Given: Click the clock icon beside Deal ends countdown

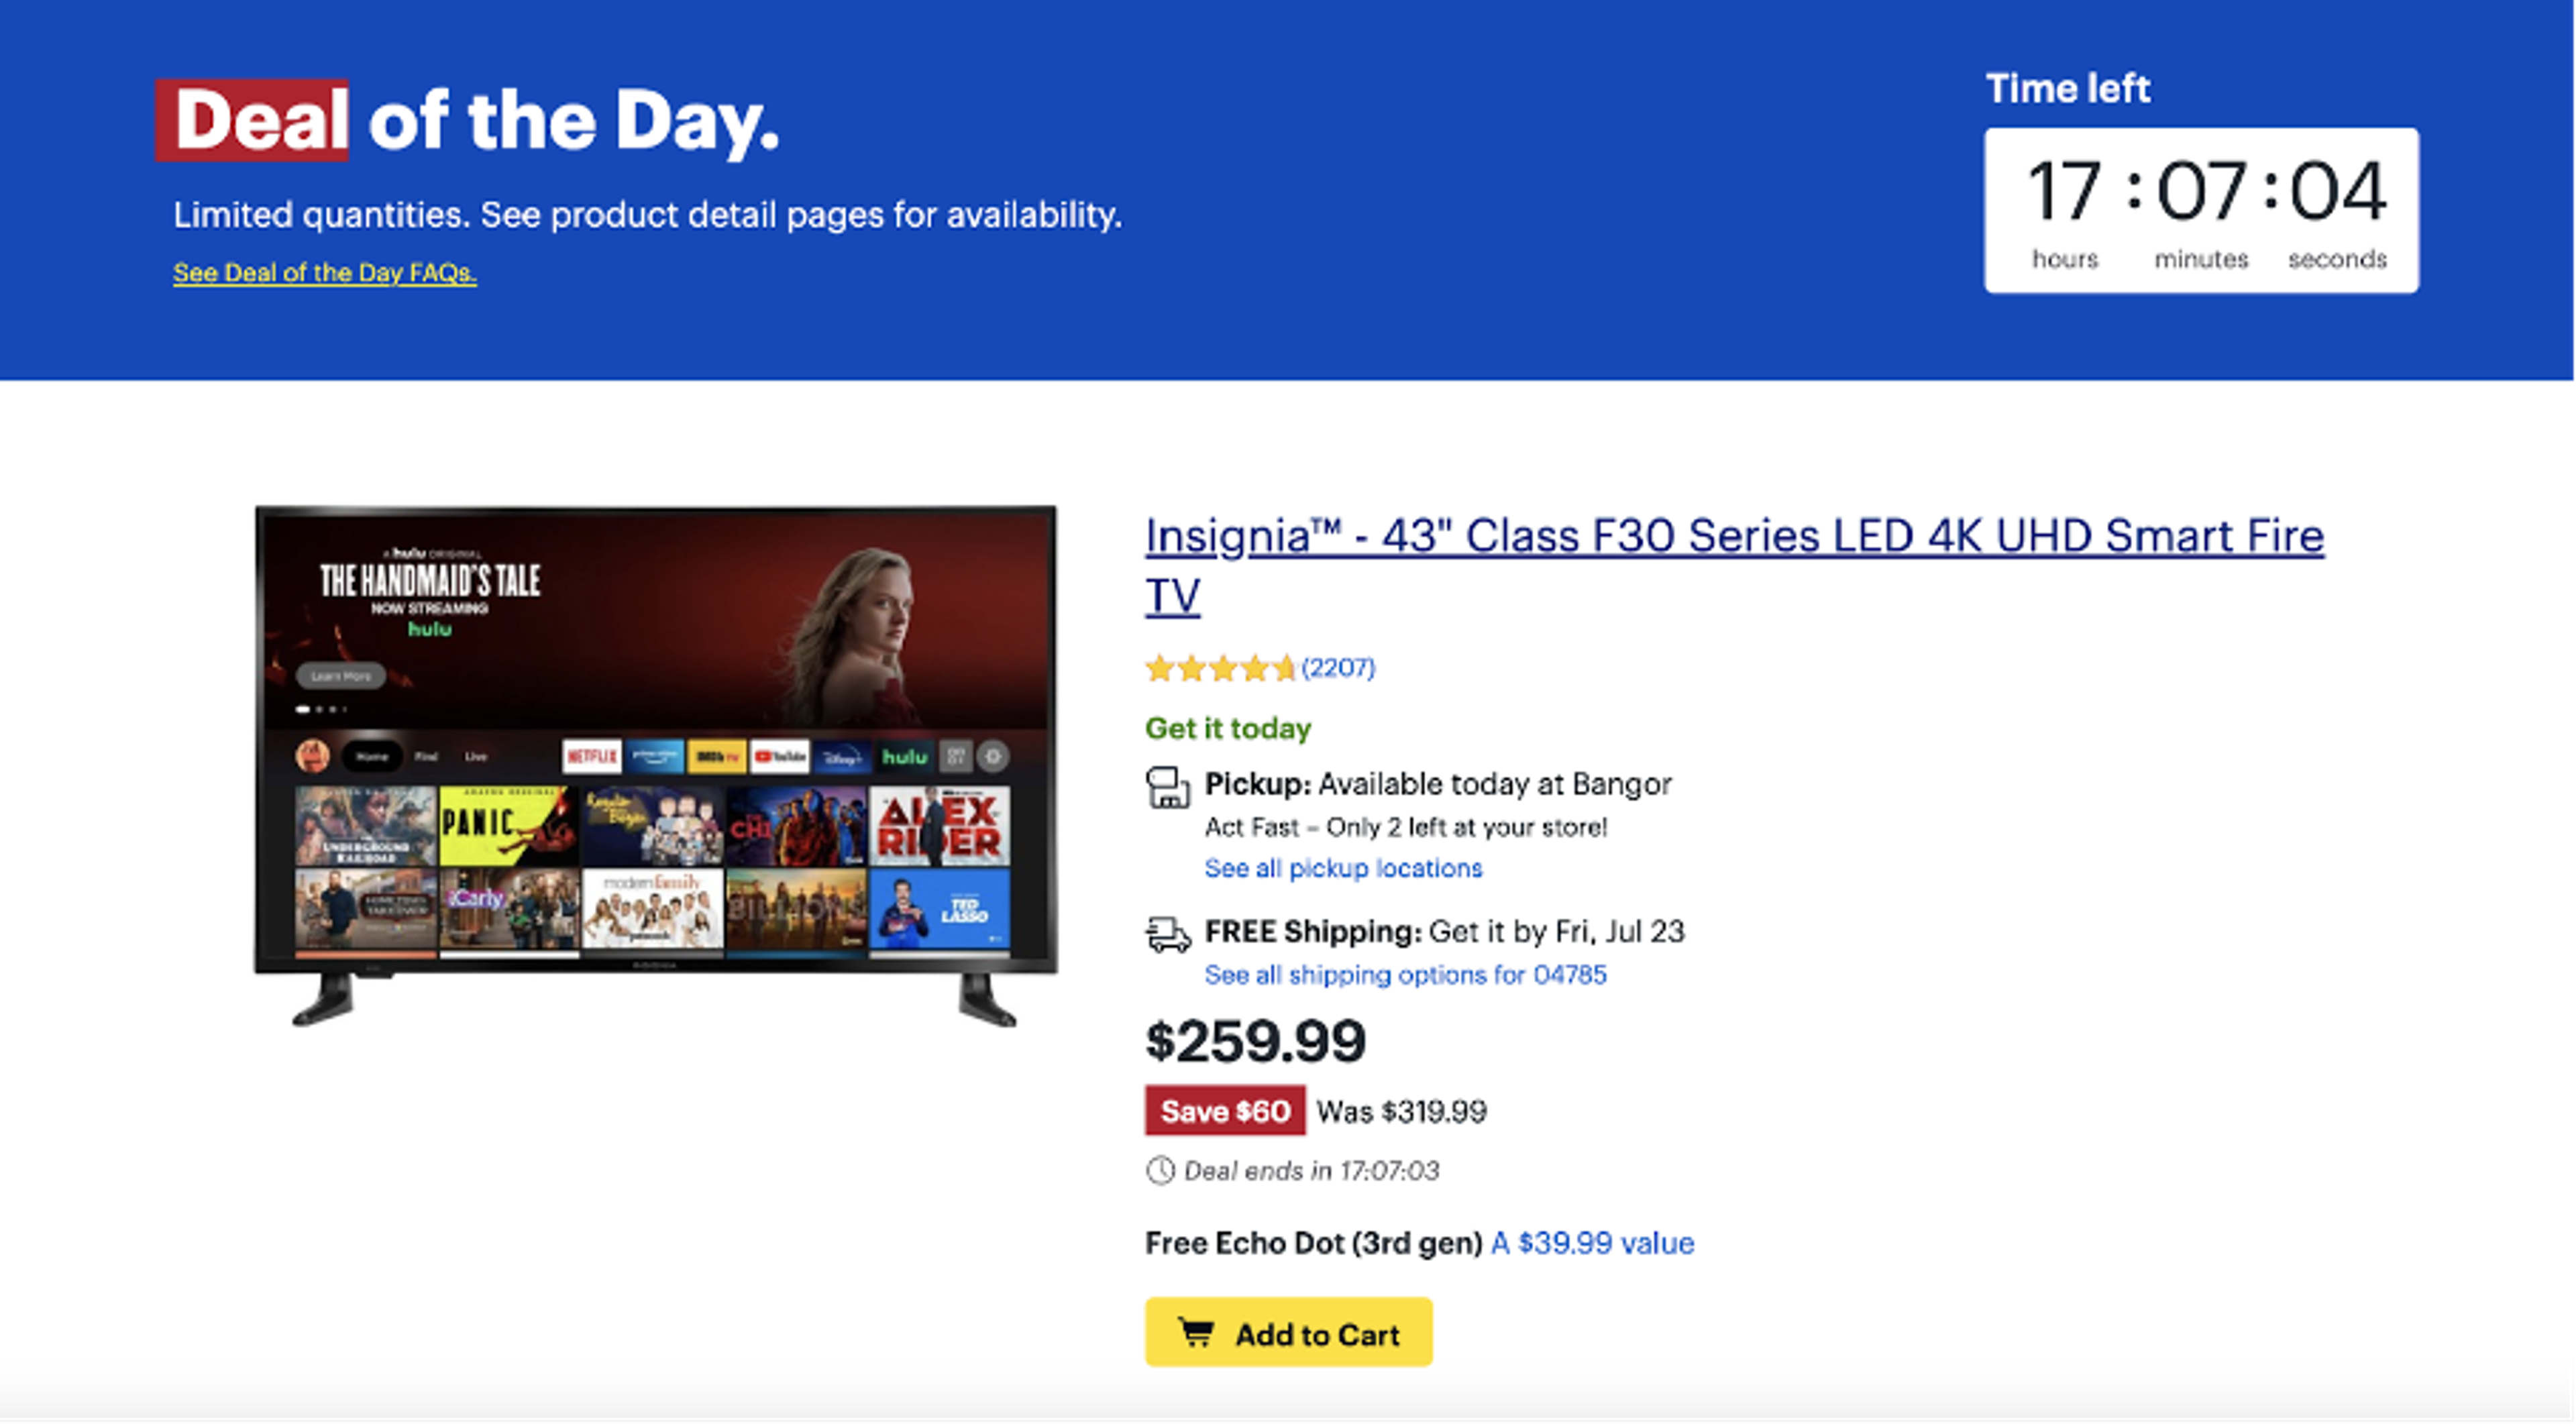Looking at the screenshot, I should [x=1160, y=1171].
